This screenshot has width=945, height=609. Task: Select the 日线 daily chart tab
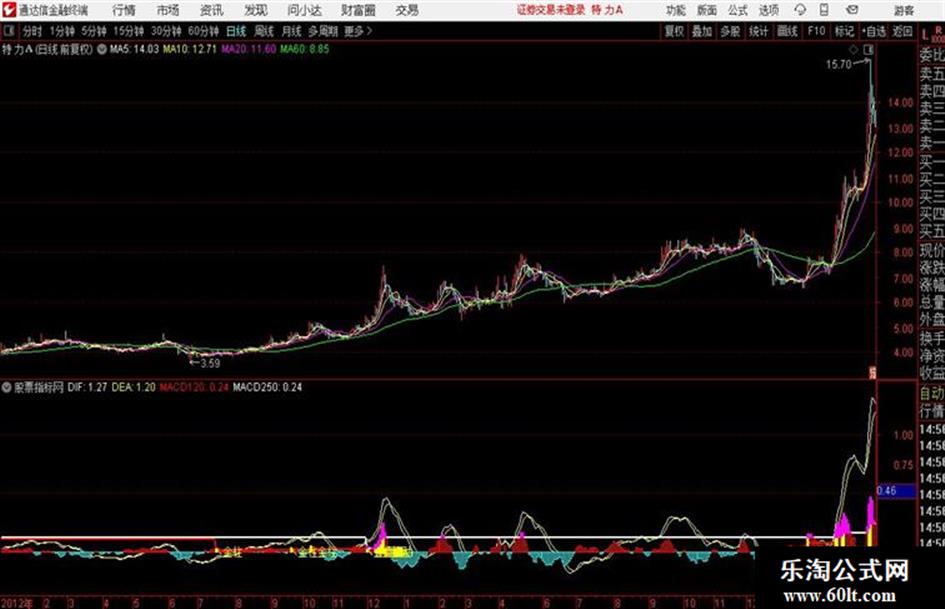tap(236, 31)
